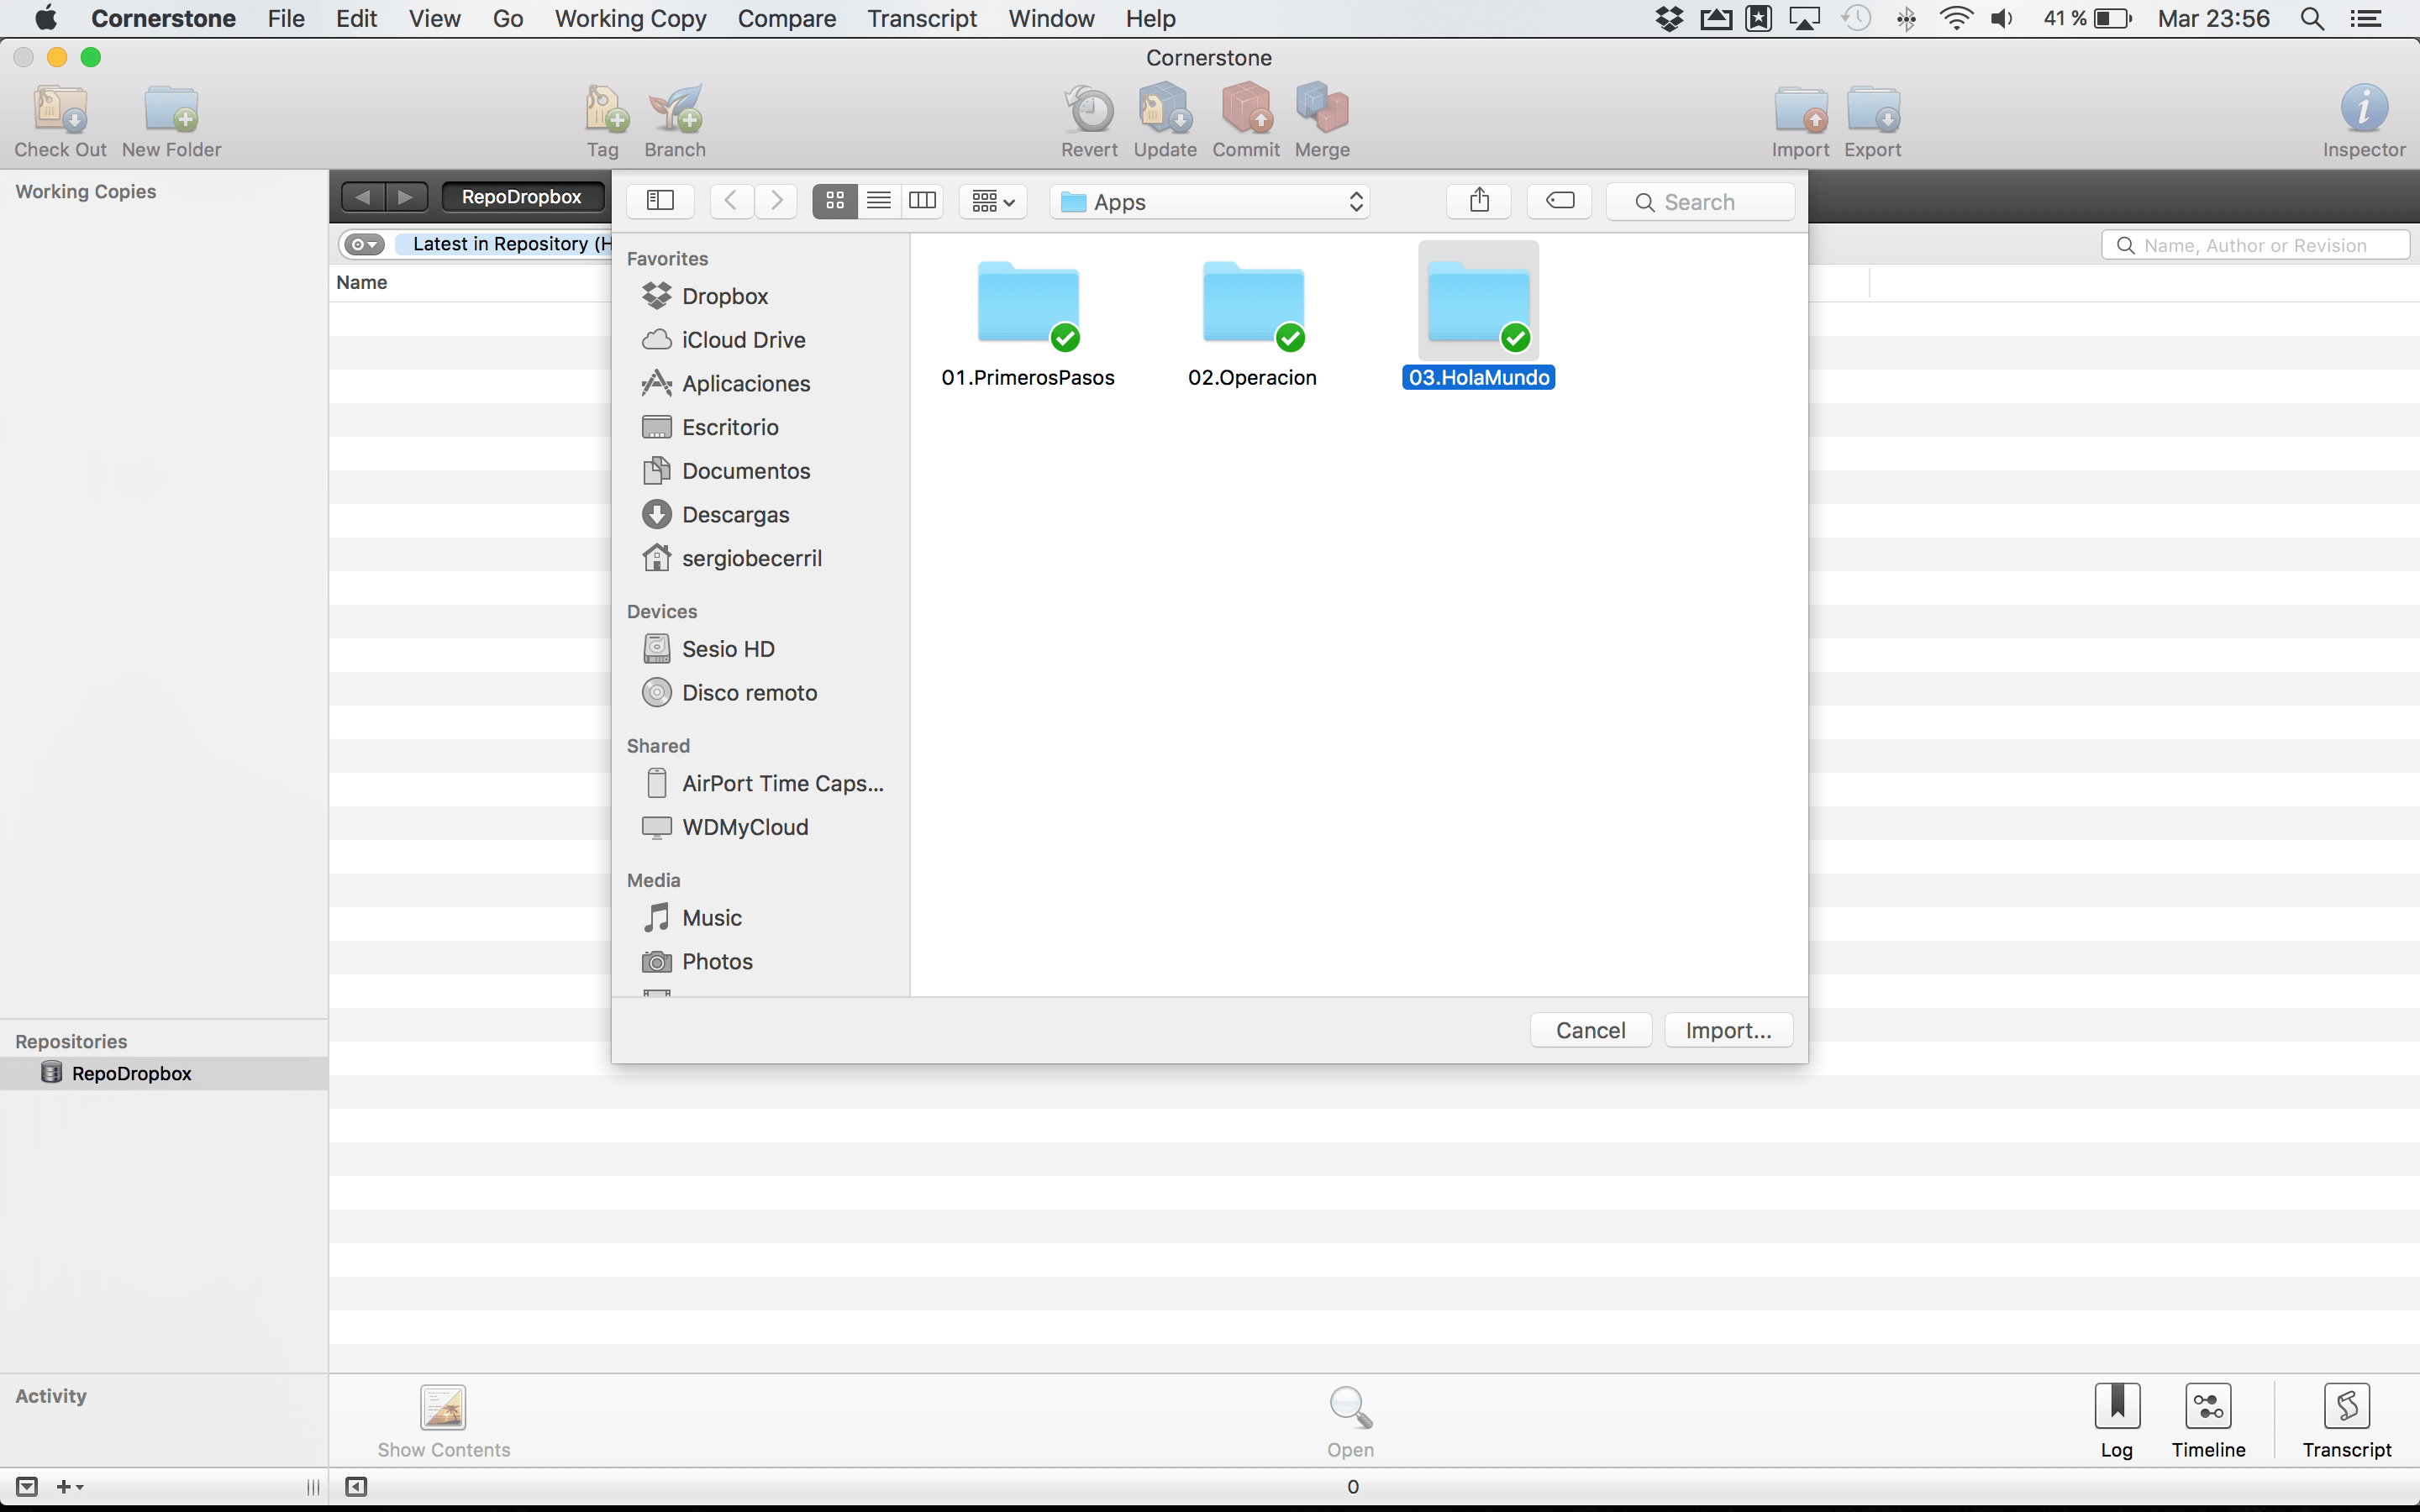Click the Revert toolbar icon
2420x1512 pixels.
1089,108
